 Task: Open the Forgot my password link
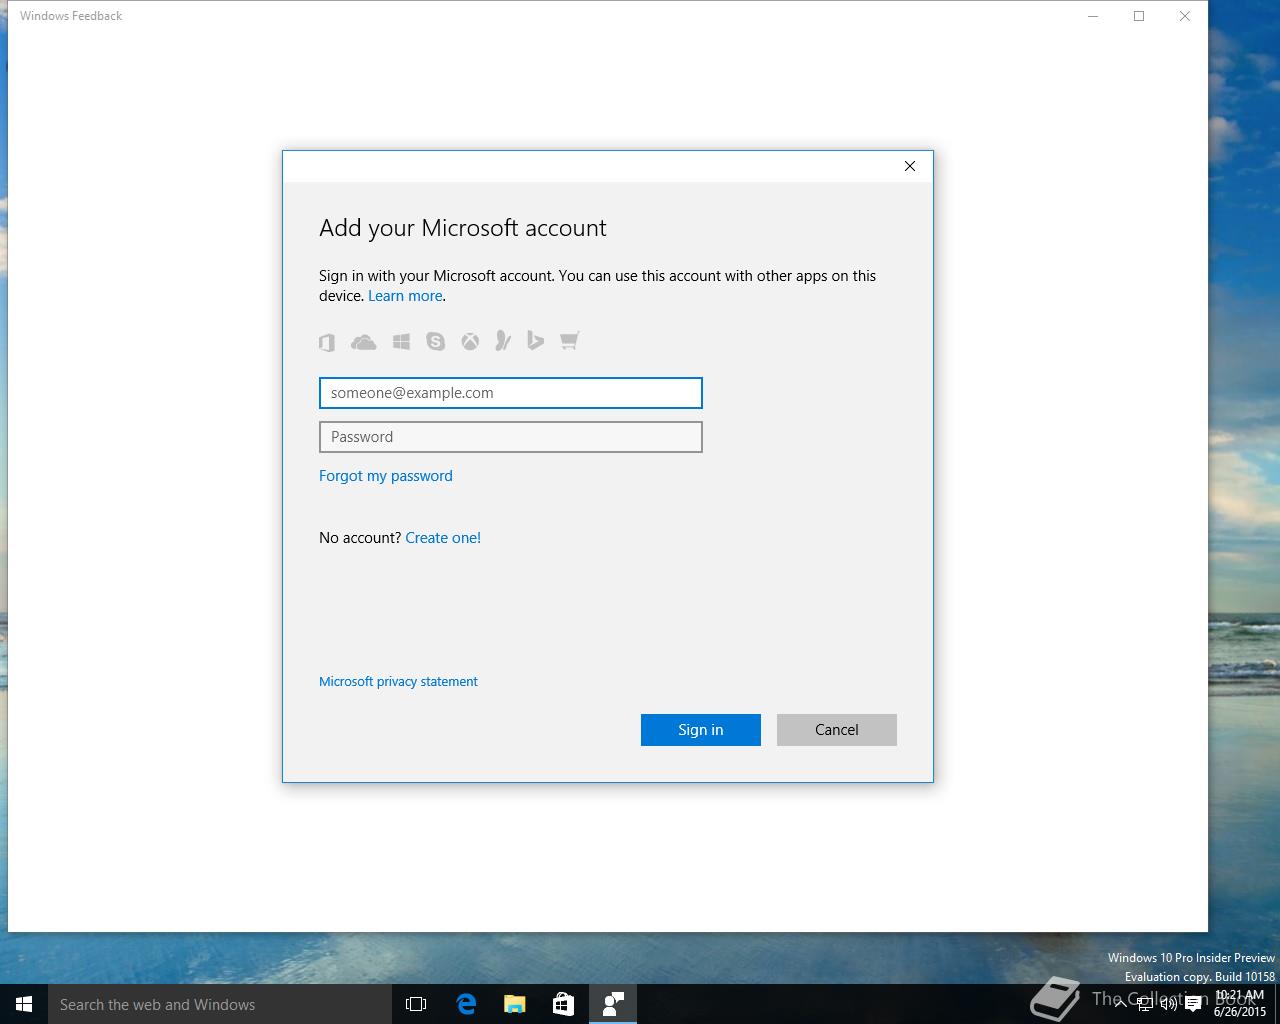tap(386, 476)
